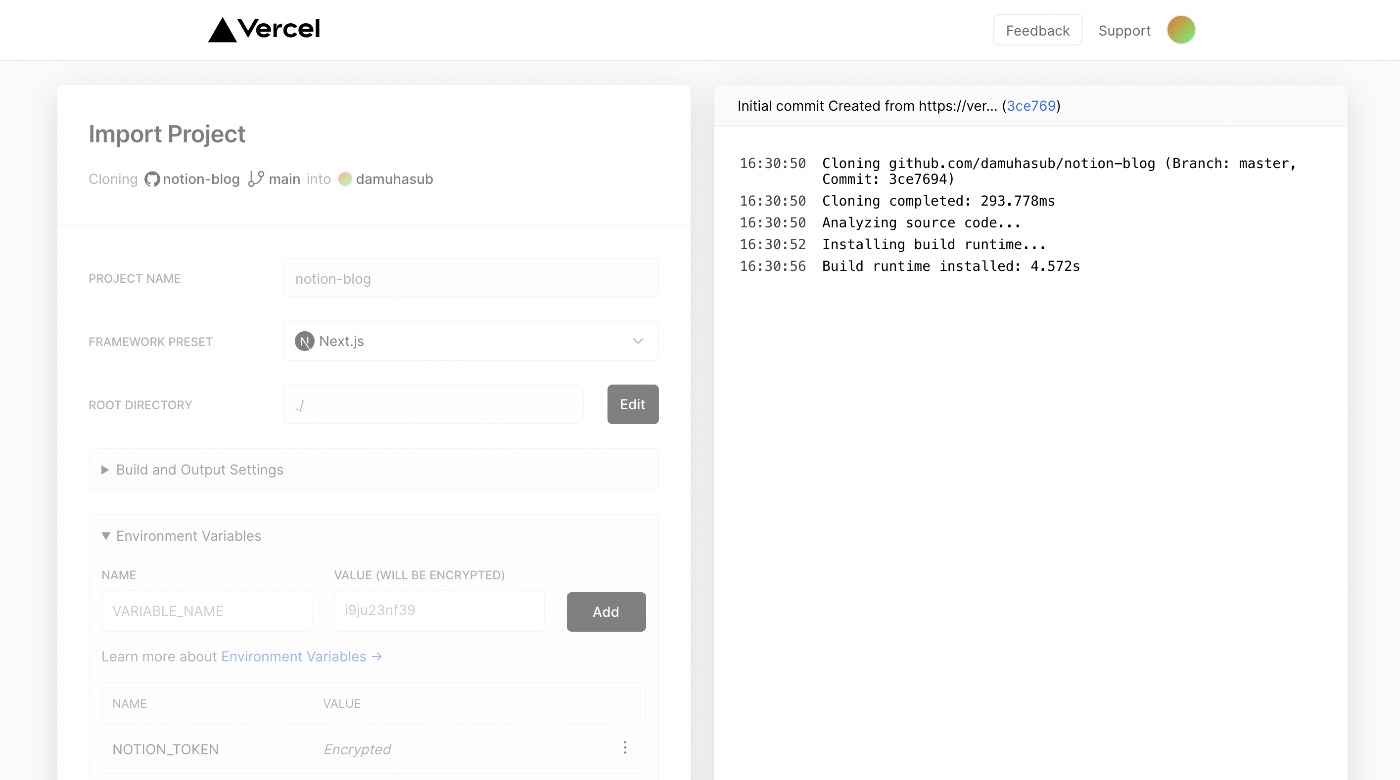This screenshot has height=780, width=1400.
Task: Click the FRAMEWORK PRESET label
Action: pos(150,341)
